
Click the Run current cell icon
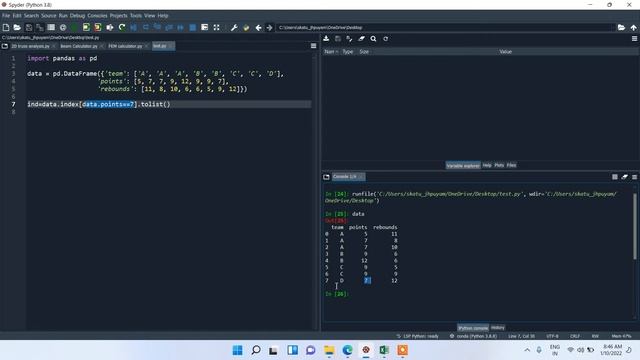(x=86, y=27)
